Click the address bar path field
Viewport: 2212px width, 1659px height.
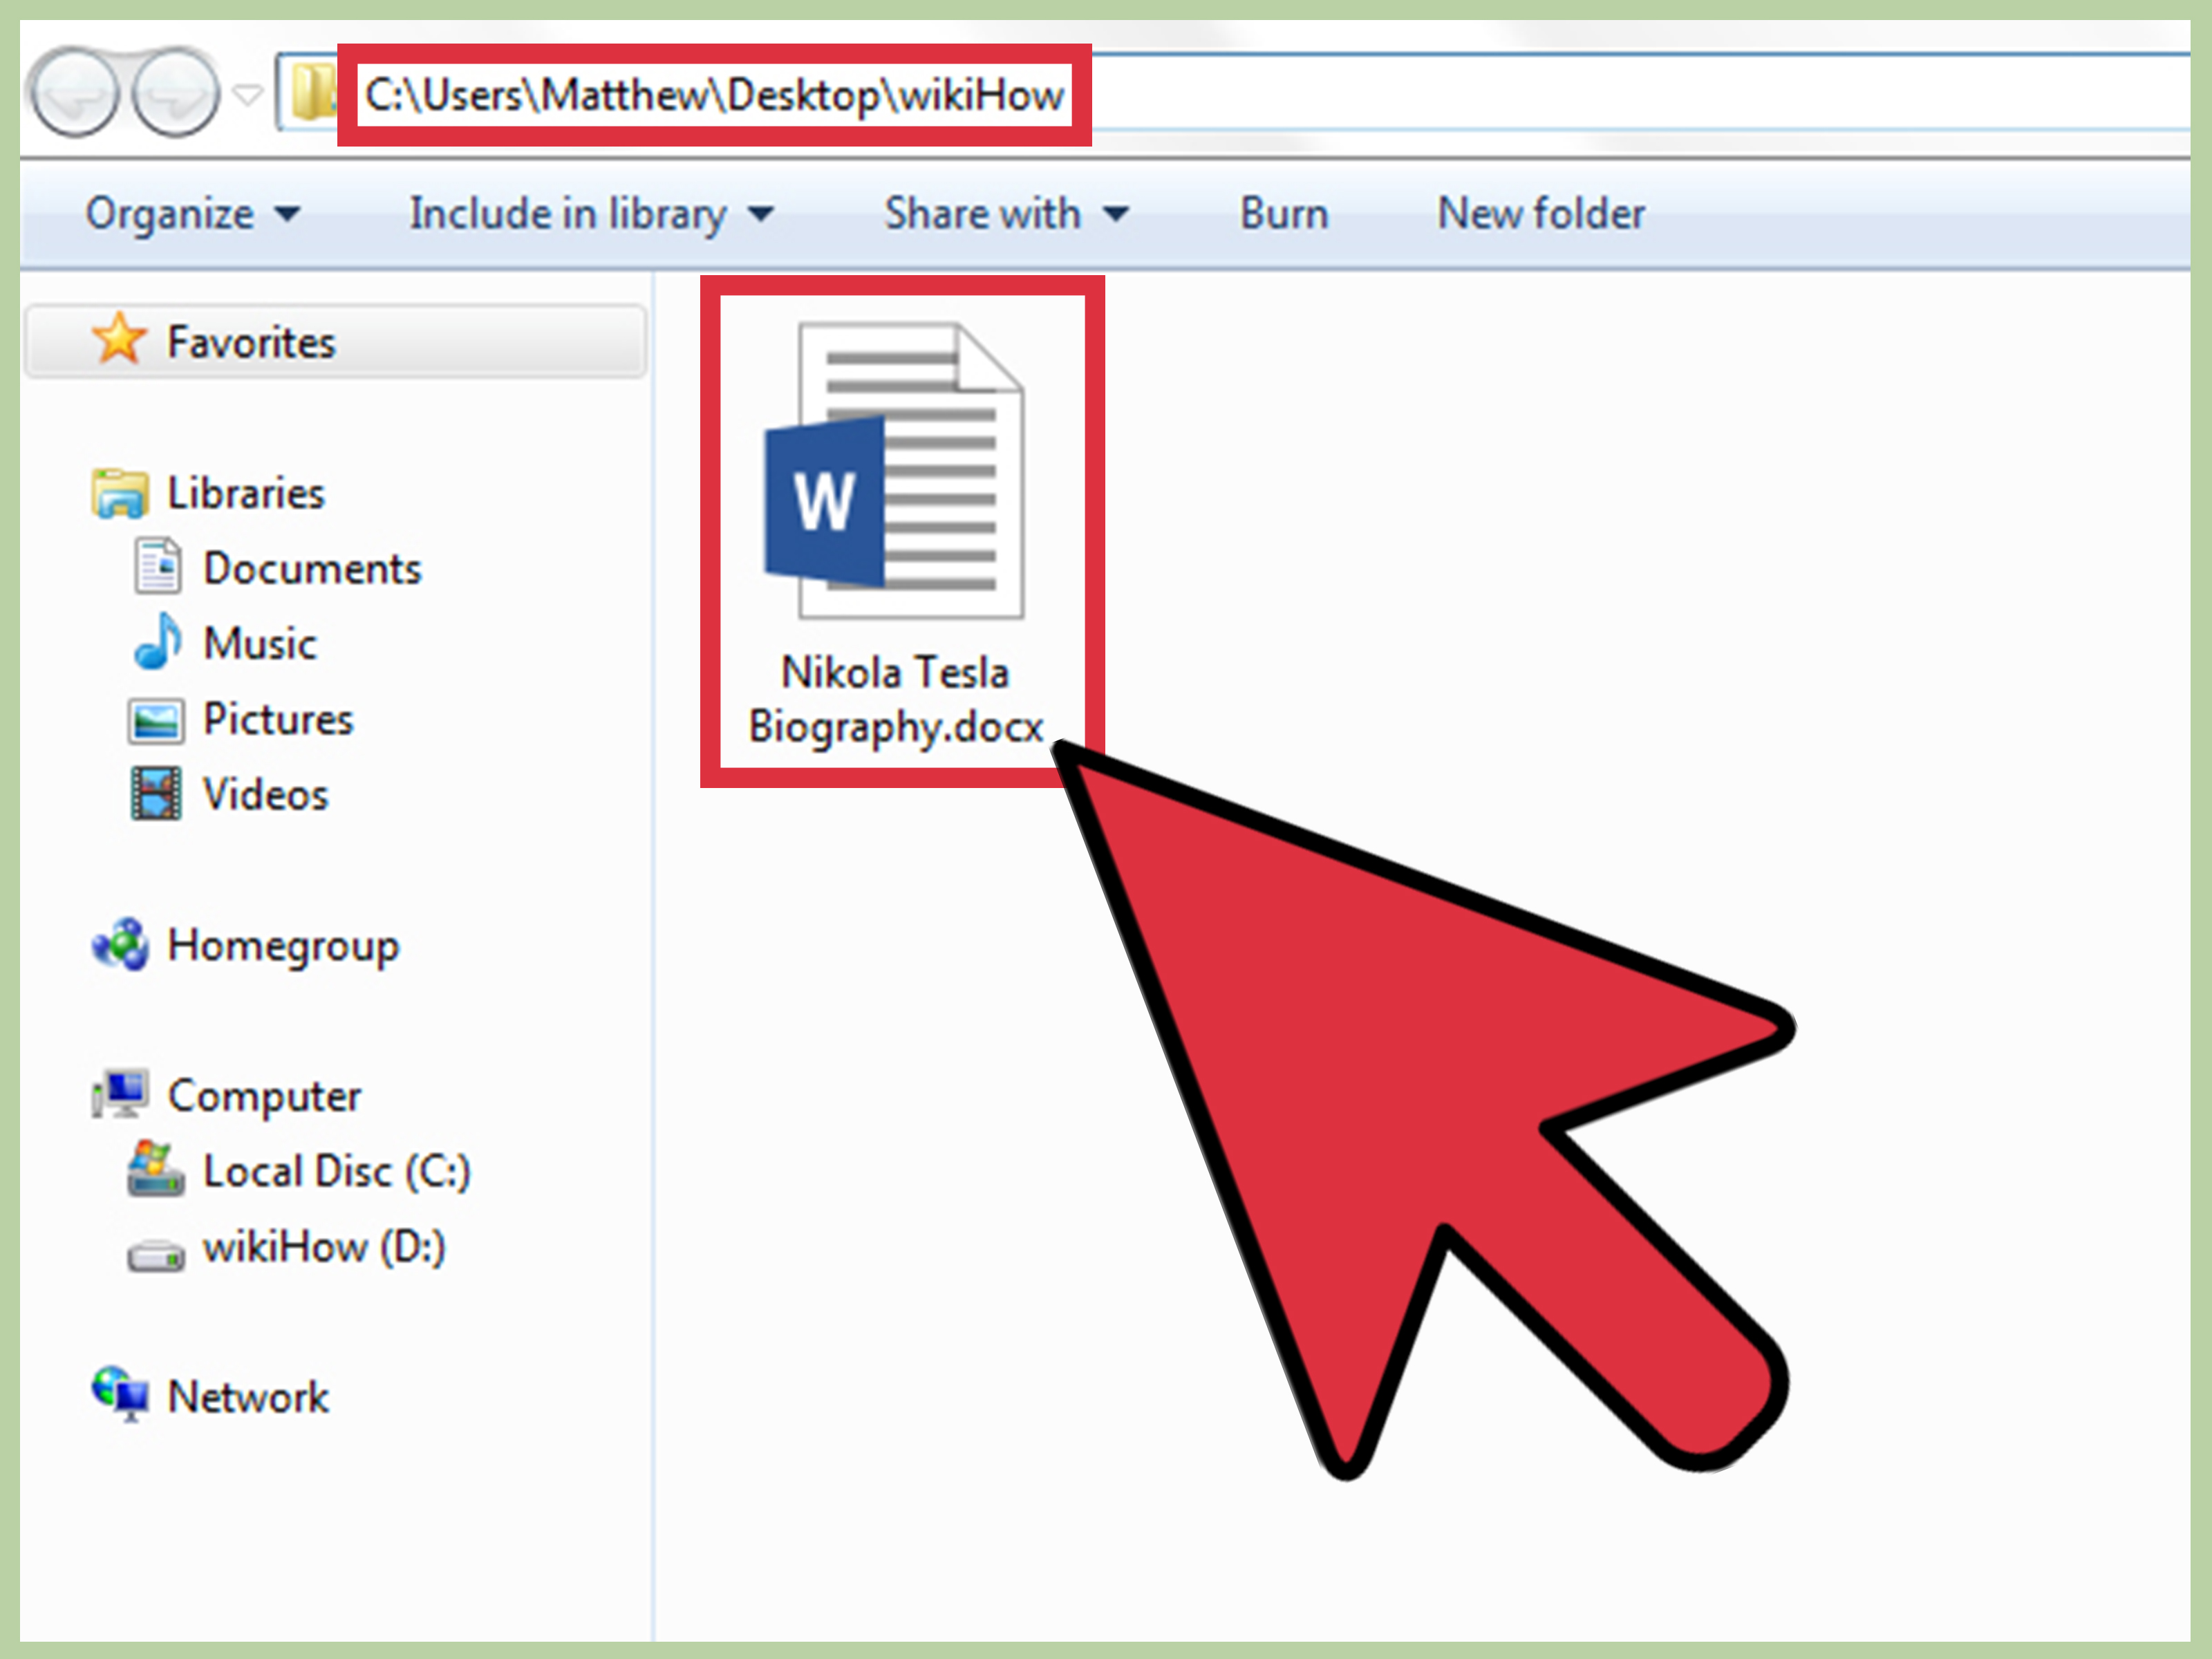(715, 96)
